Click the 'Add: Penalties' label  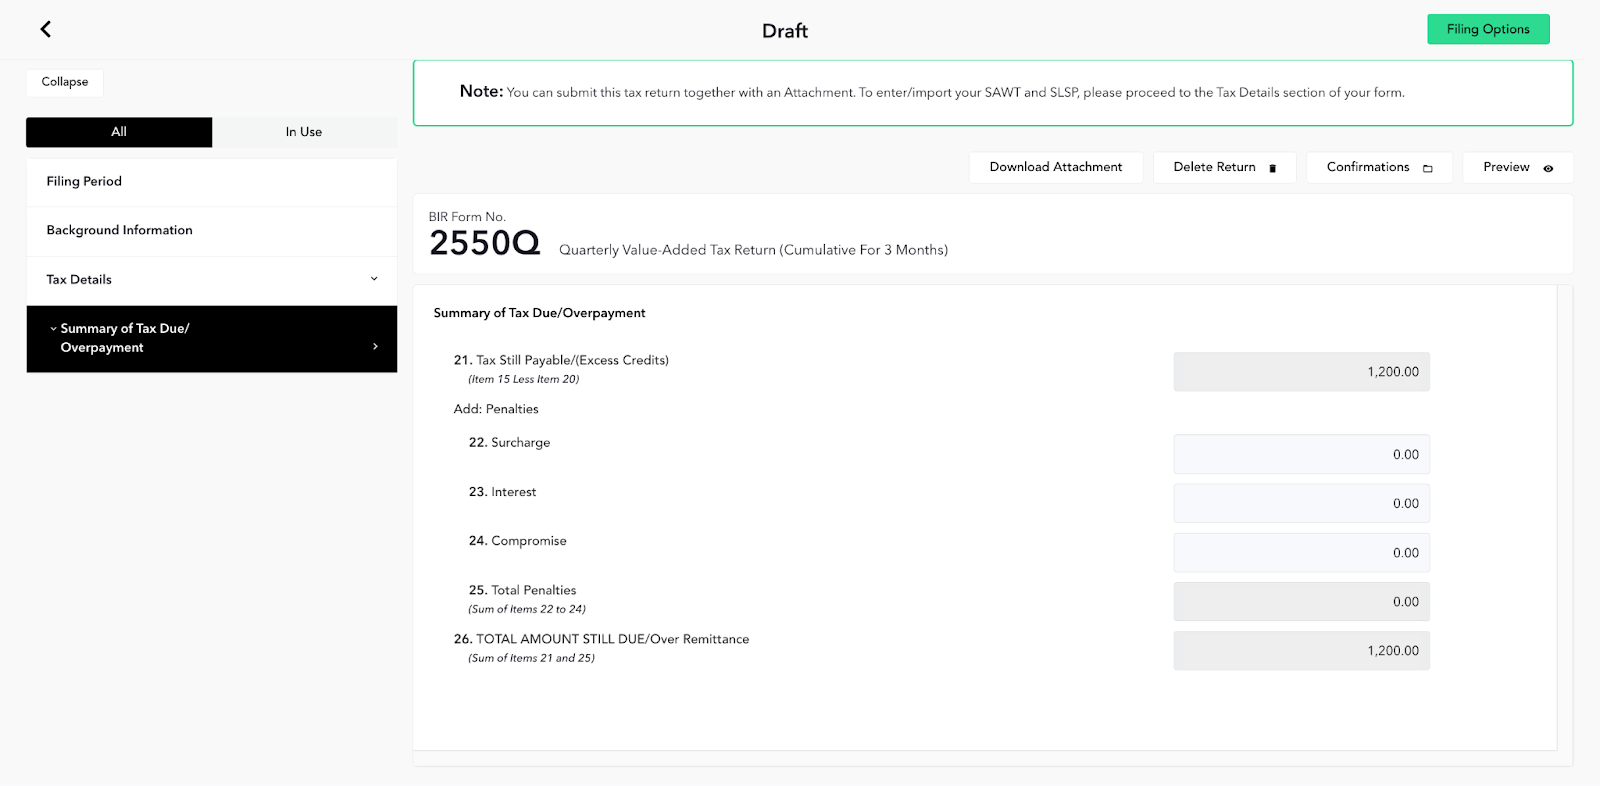pyautogui.click(x=496, y=409)
